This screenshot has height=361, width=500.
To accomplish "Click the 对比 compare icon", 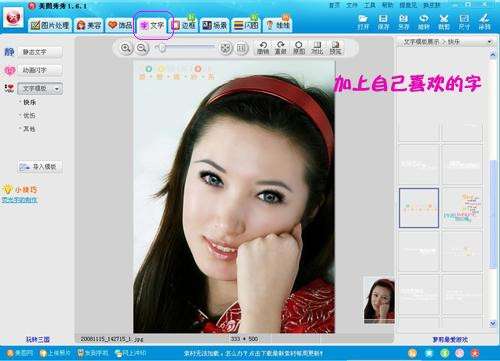I will [x=317, y=48].
